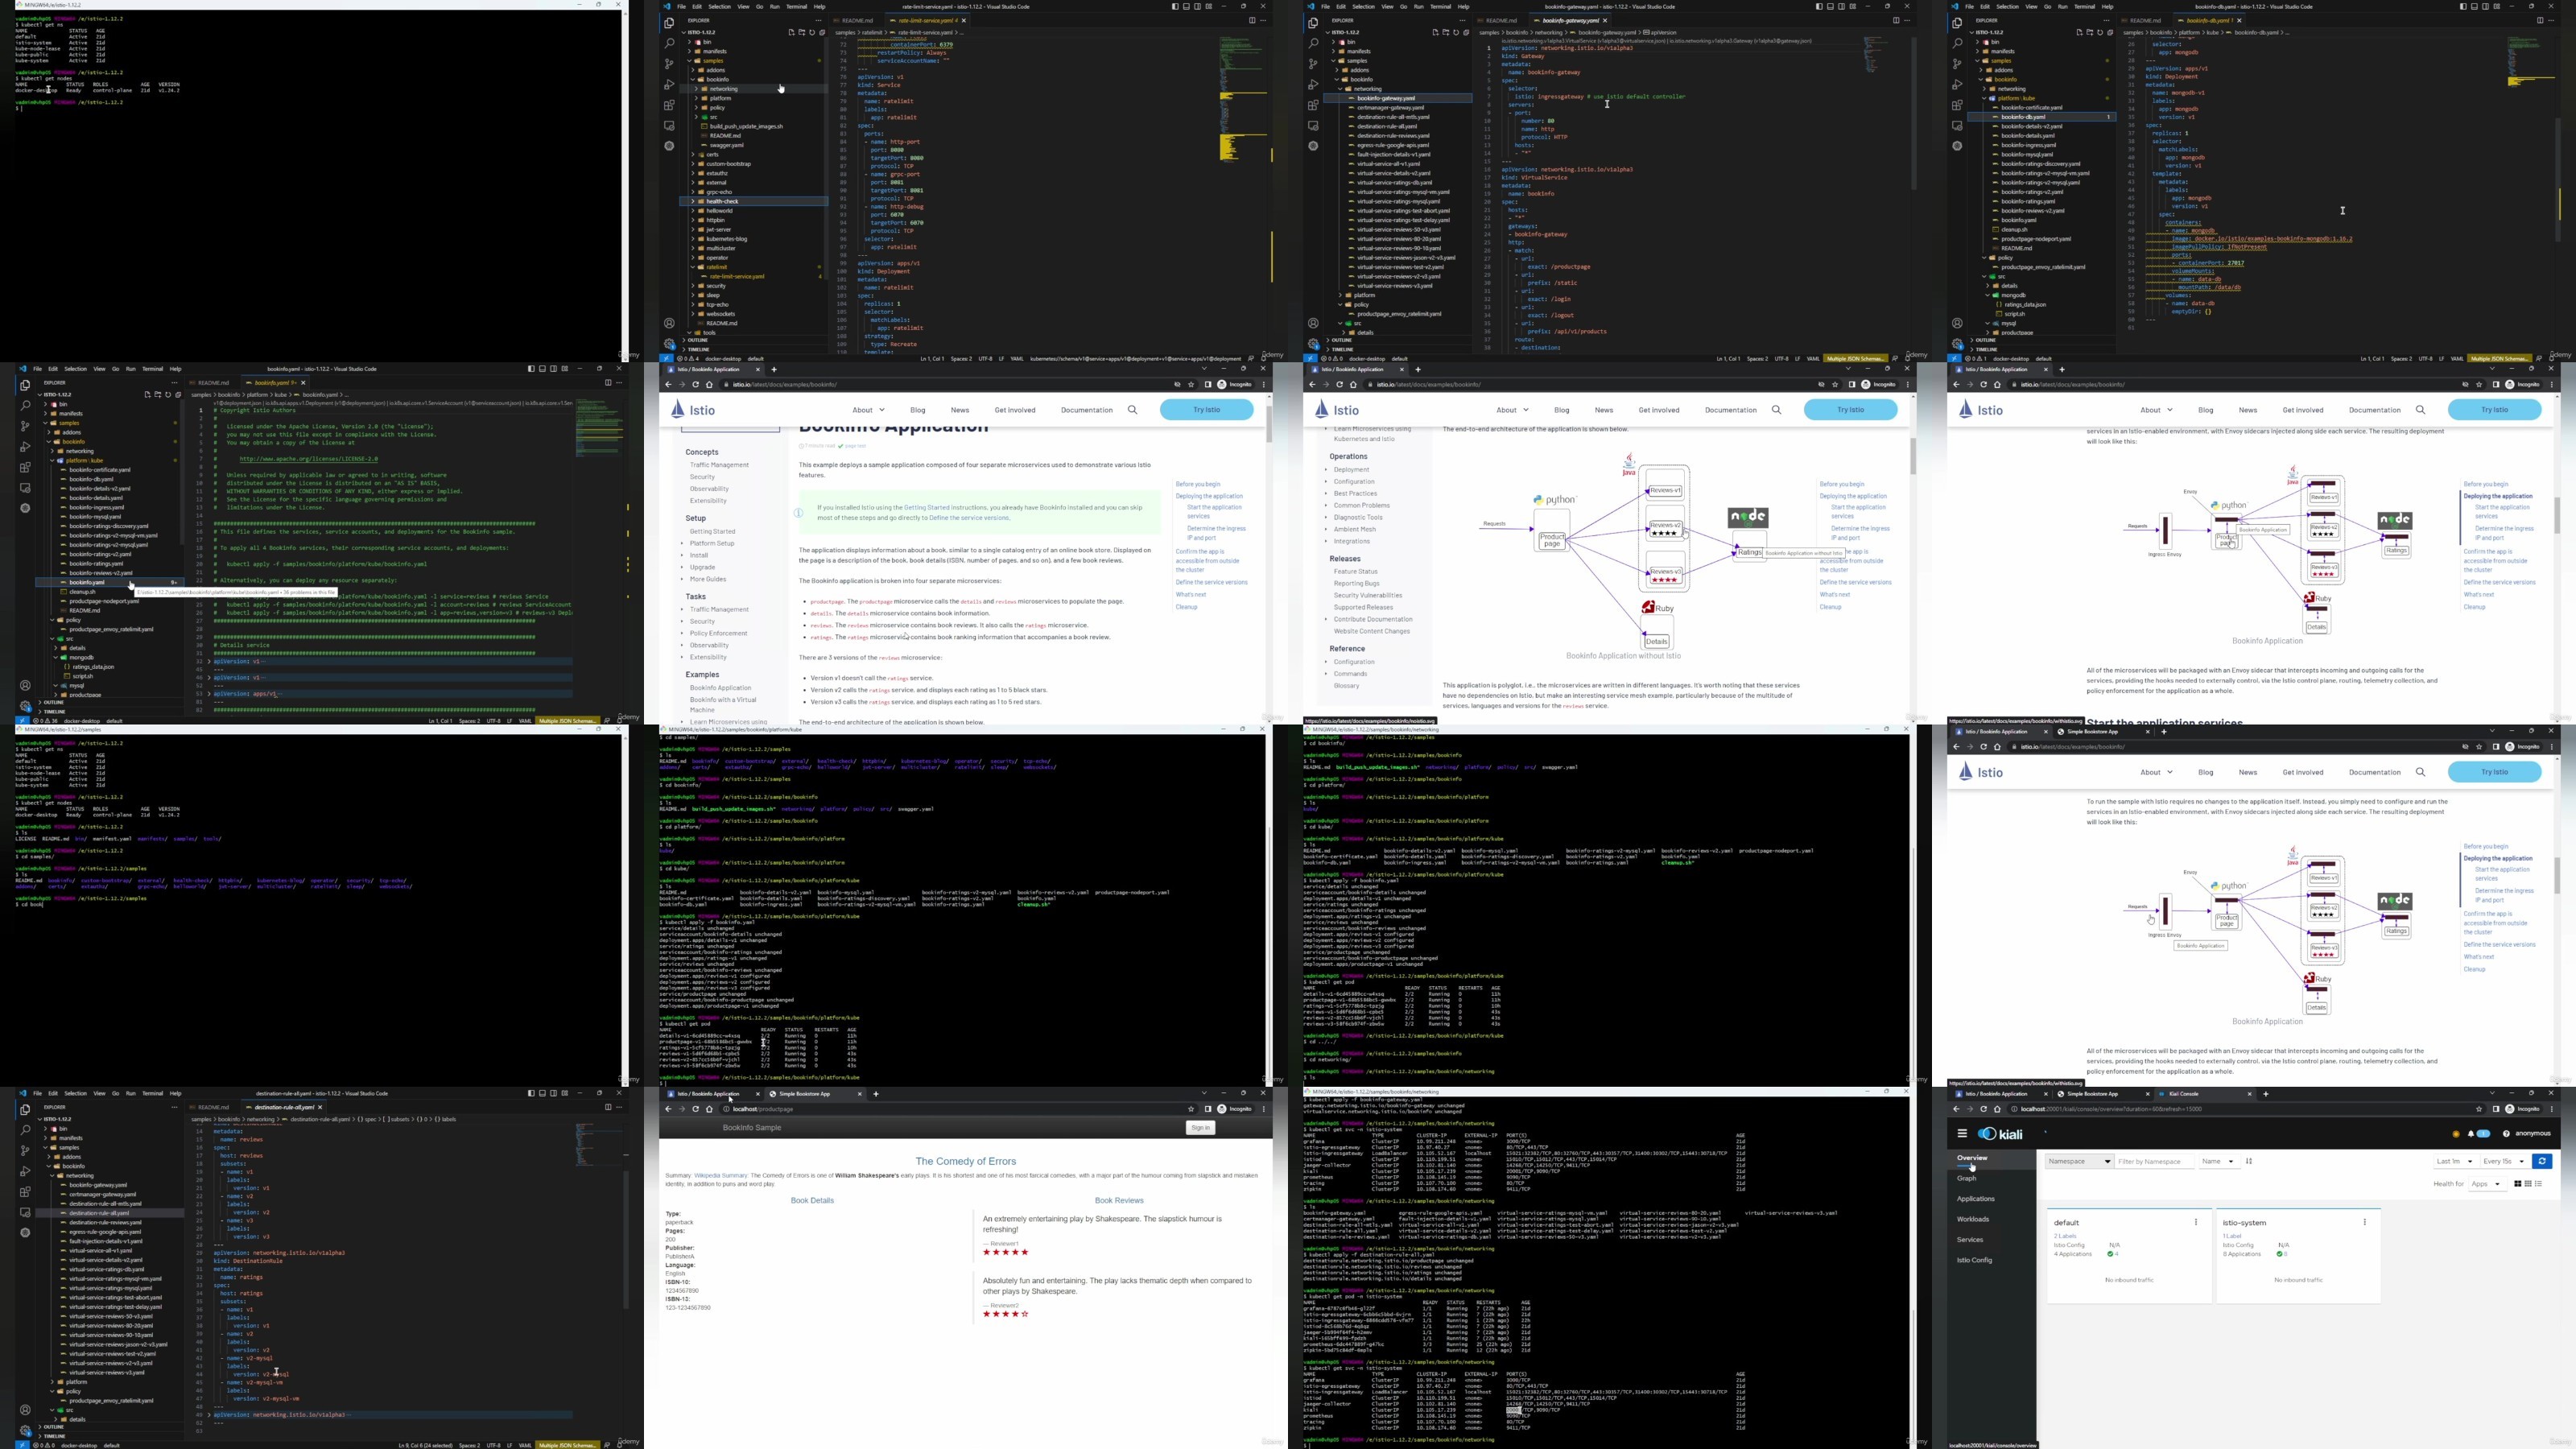Switch Kiali overview to compact card view
Viewport: 2576px width, 1449px height.
pyautogui.click(x=2528, y=1184)
